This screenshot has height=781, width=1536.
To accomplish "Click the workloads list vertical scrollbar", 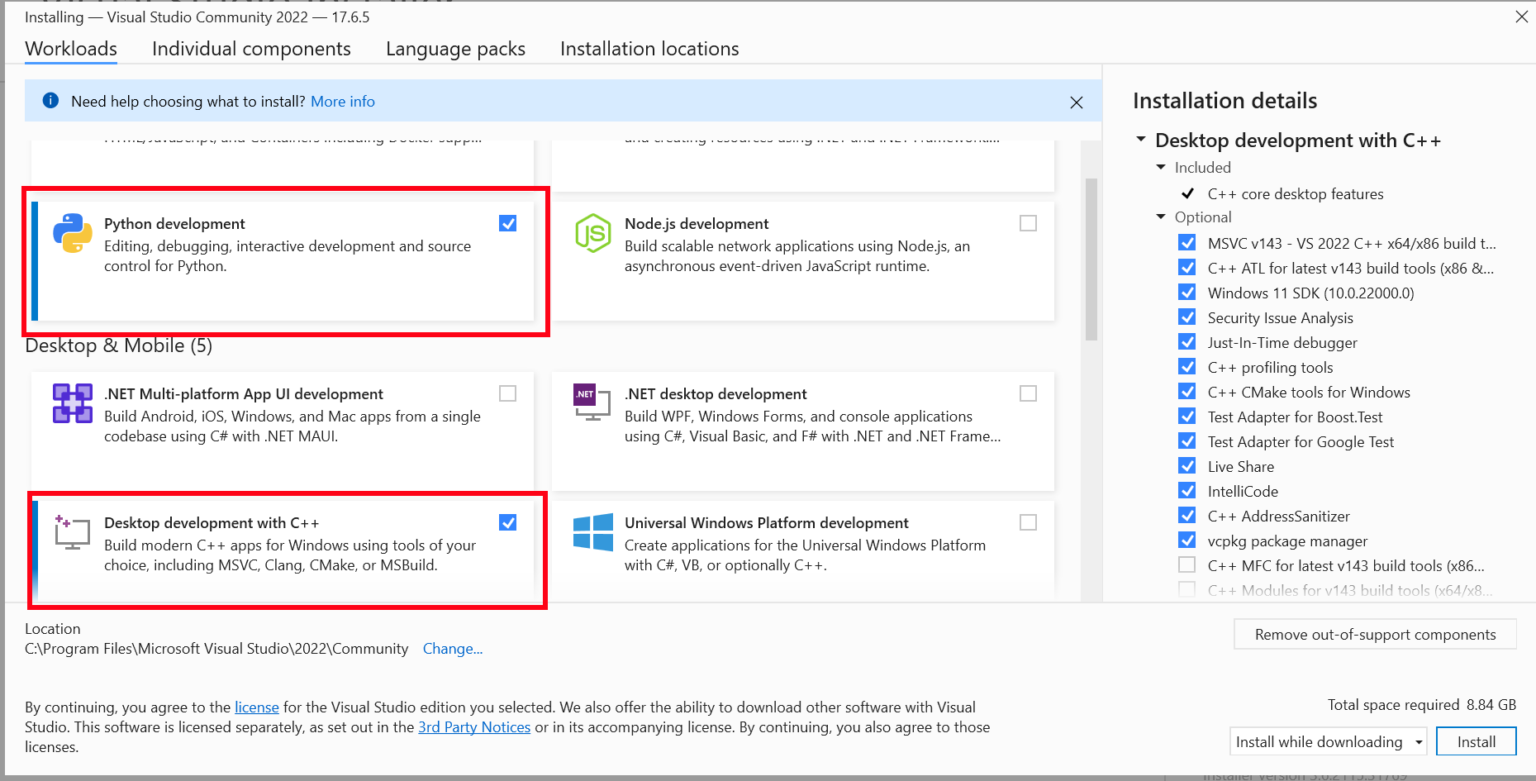I will click(1091, 260).
